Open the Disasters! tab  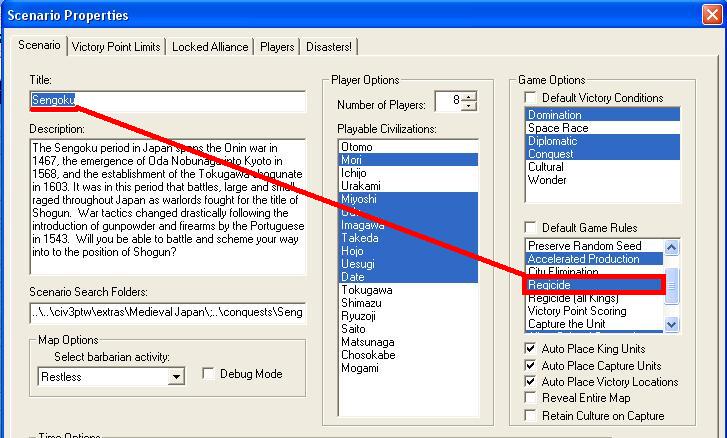pyautogui.click(x=328, y=47)
